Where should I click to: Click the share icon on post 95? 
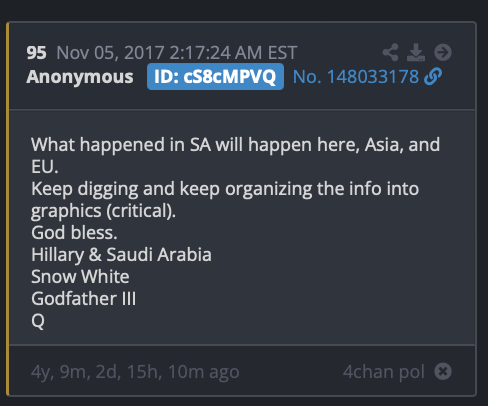coord(390,52)
